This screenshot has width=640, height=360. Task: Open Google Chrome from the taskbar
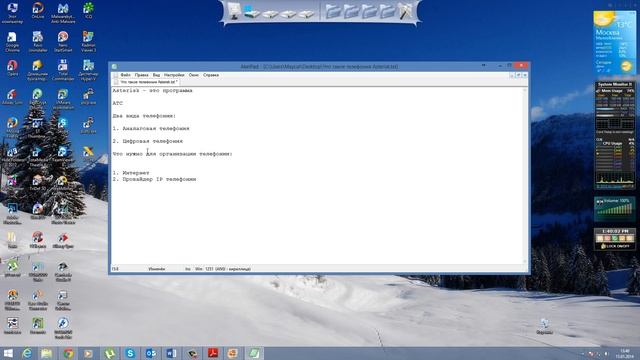[x=68, y=353]
